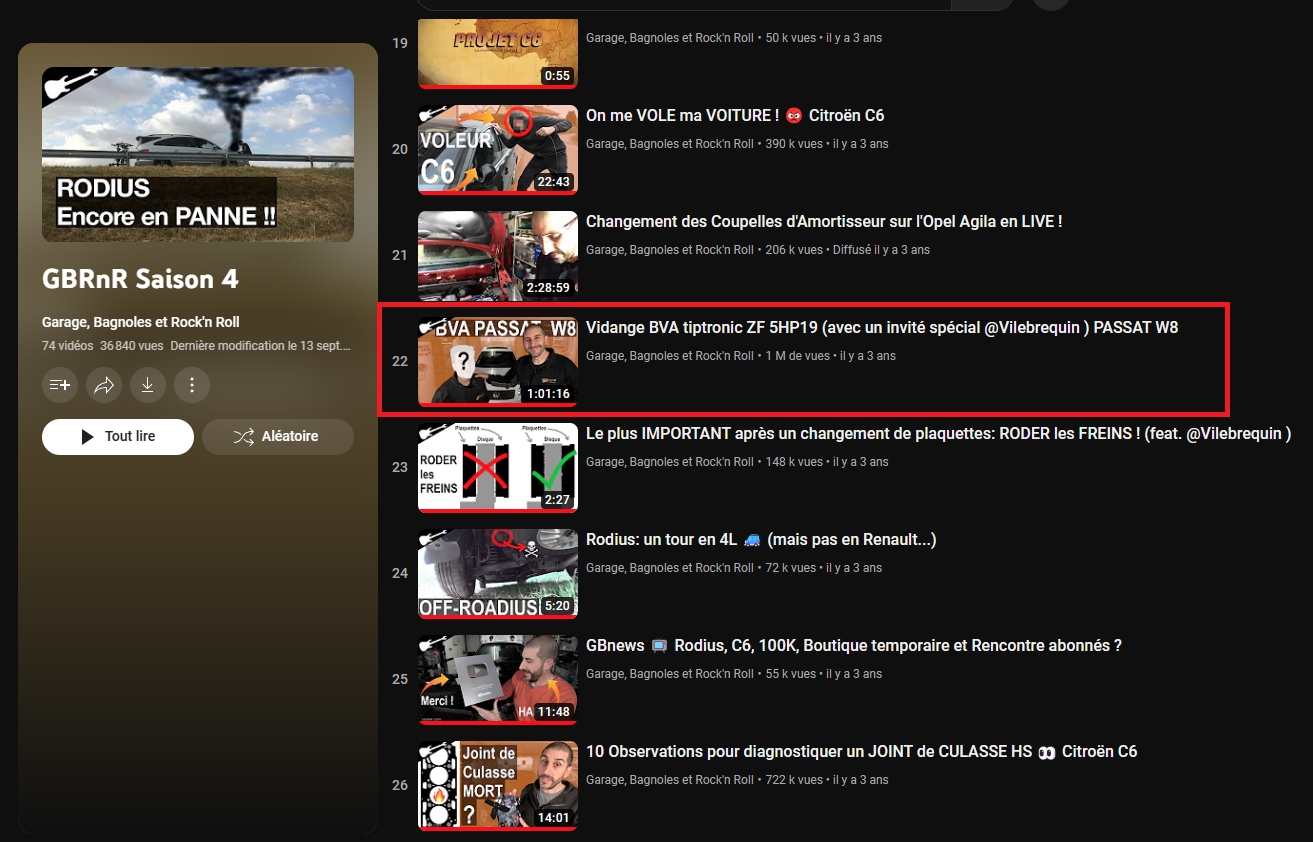Play the "VOLEUR C6" thumbnail video
1313x842 pixels.
tap(498, 149)
